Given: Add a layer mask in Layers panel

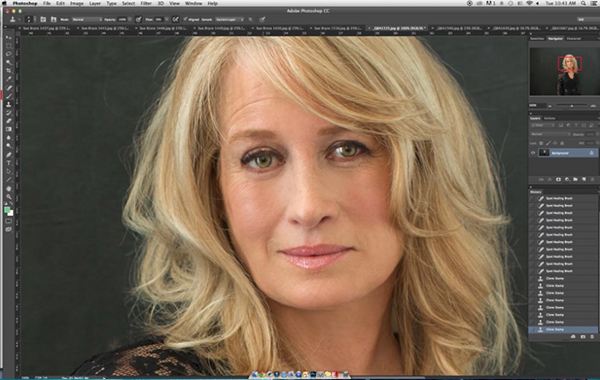Looking at the screenshot, I should point(558,179).
